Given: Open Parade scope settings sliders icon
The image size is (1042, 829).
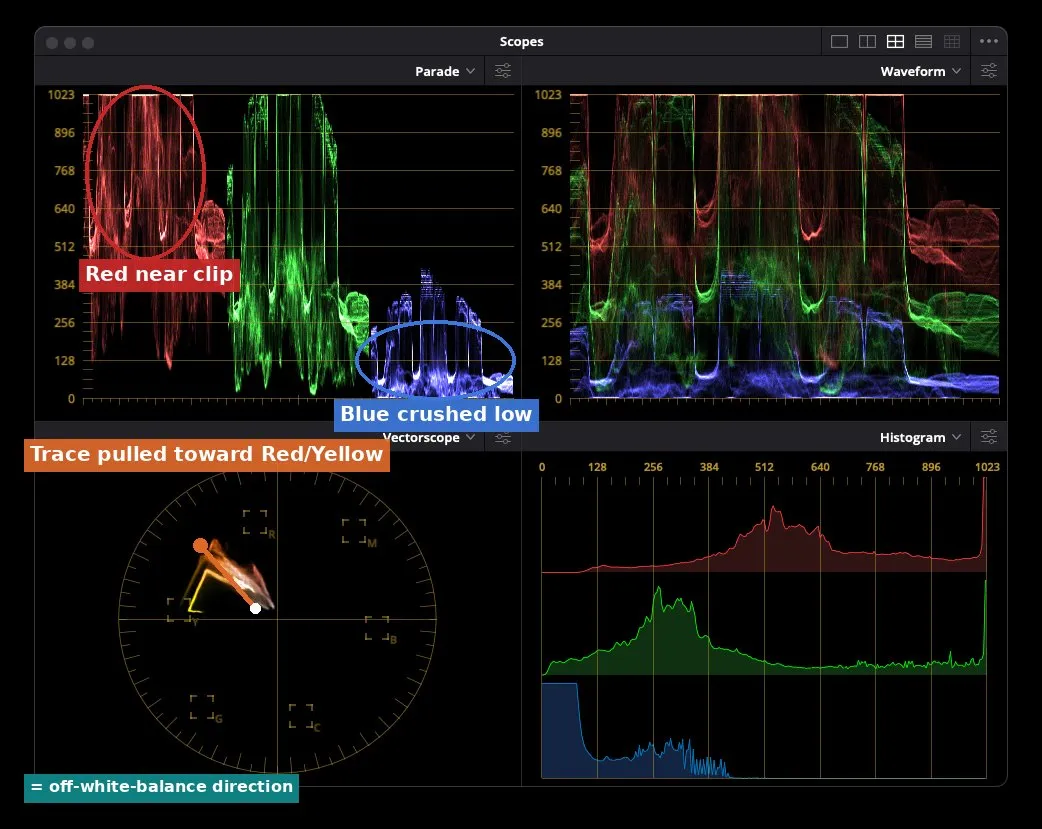Looking at the screenshot, I should click(x=503, y=70).
